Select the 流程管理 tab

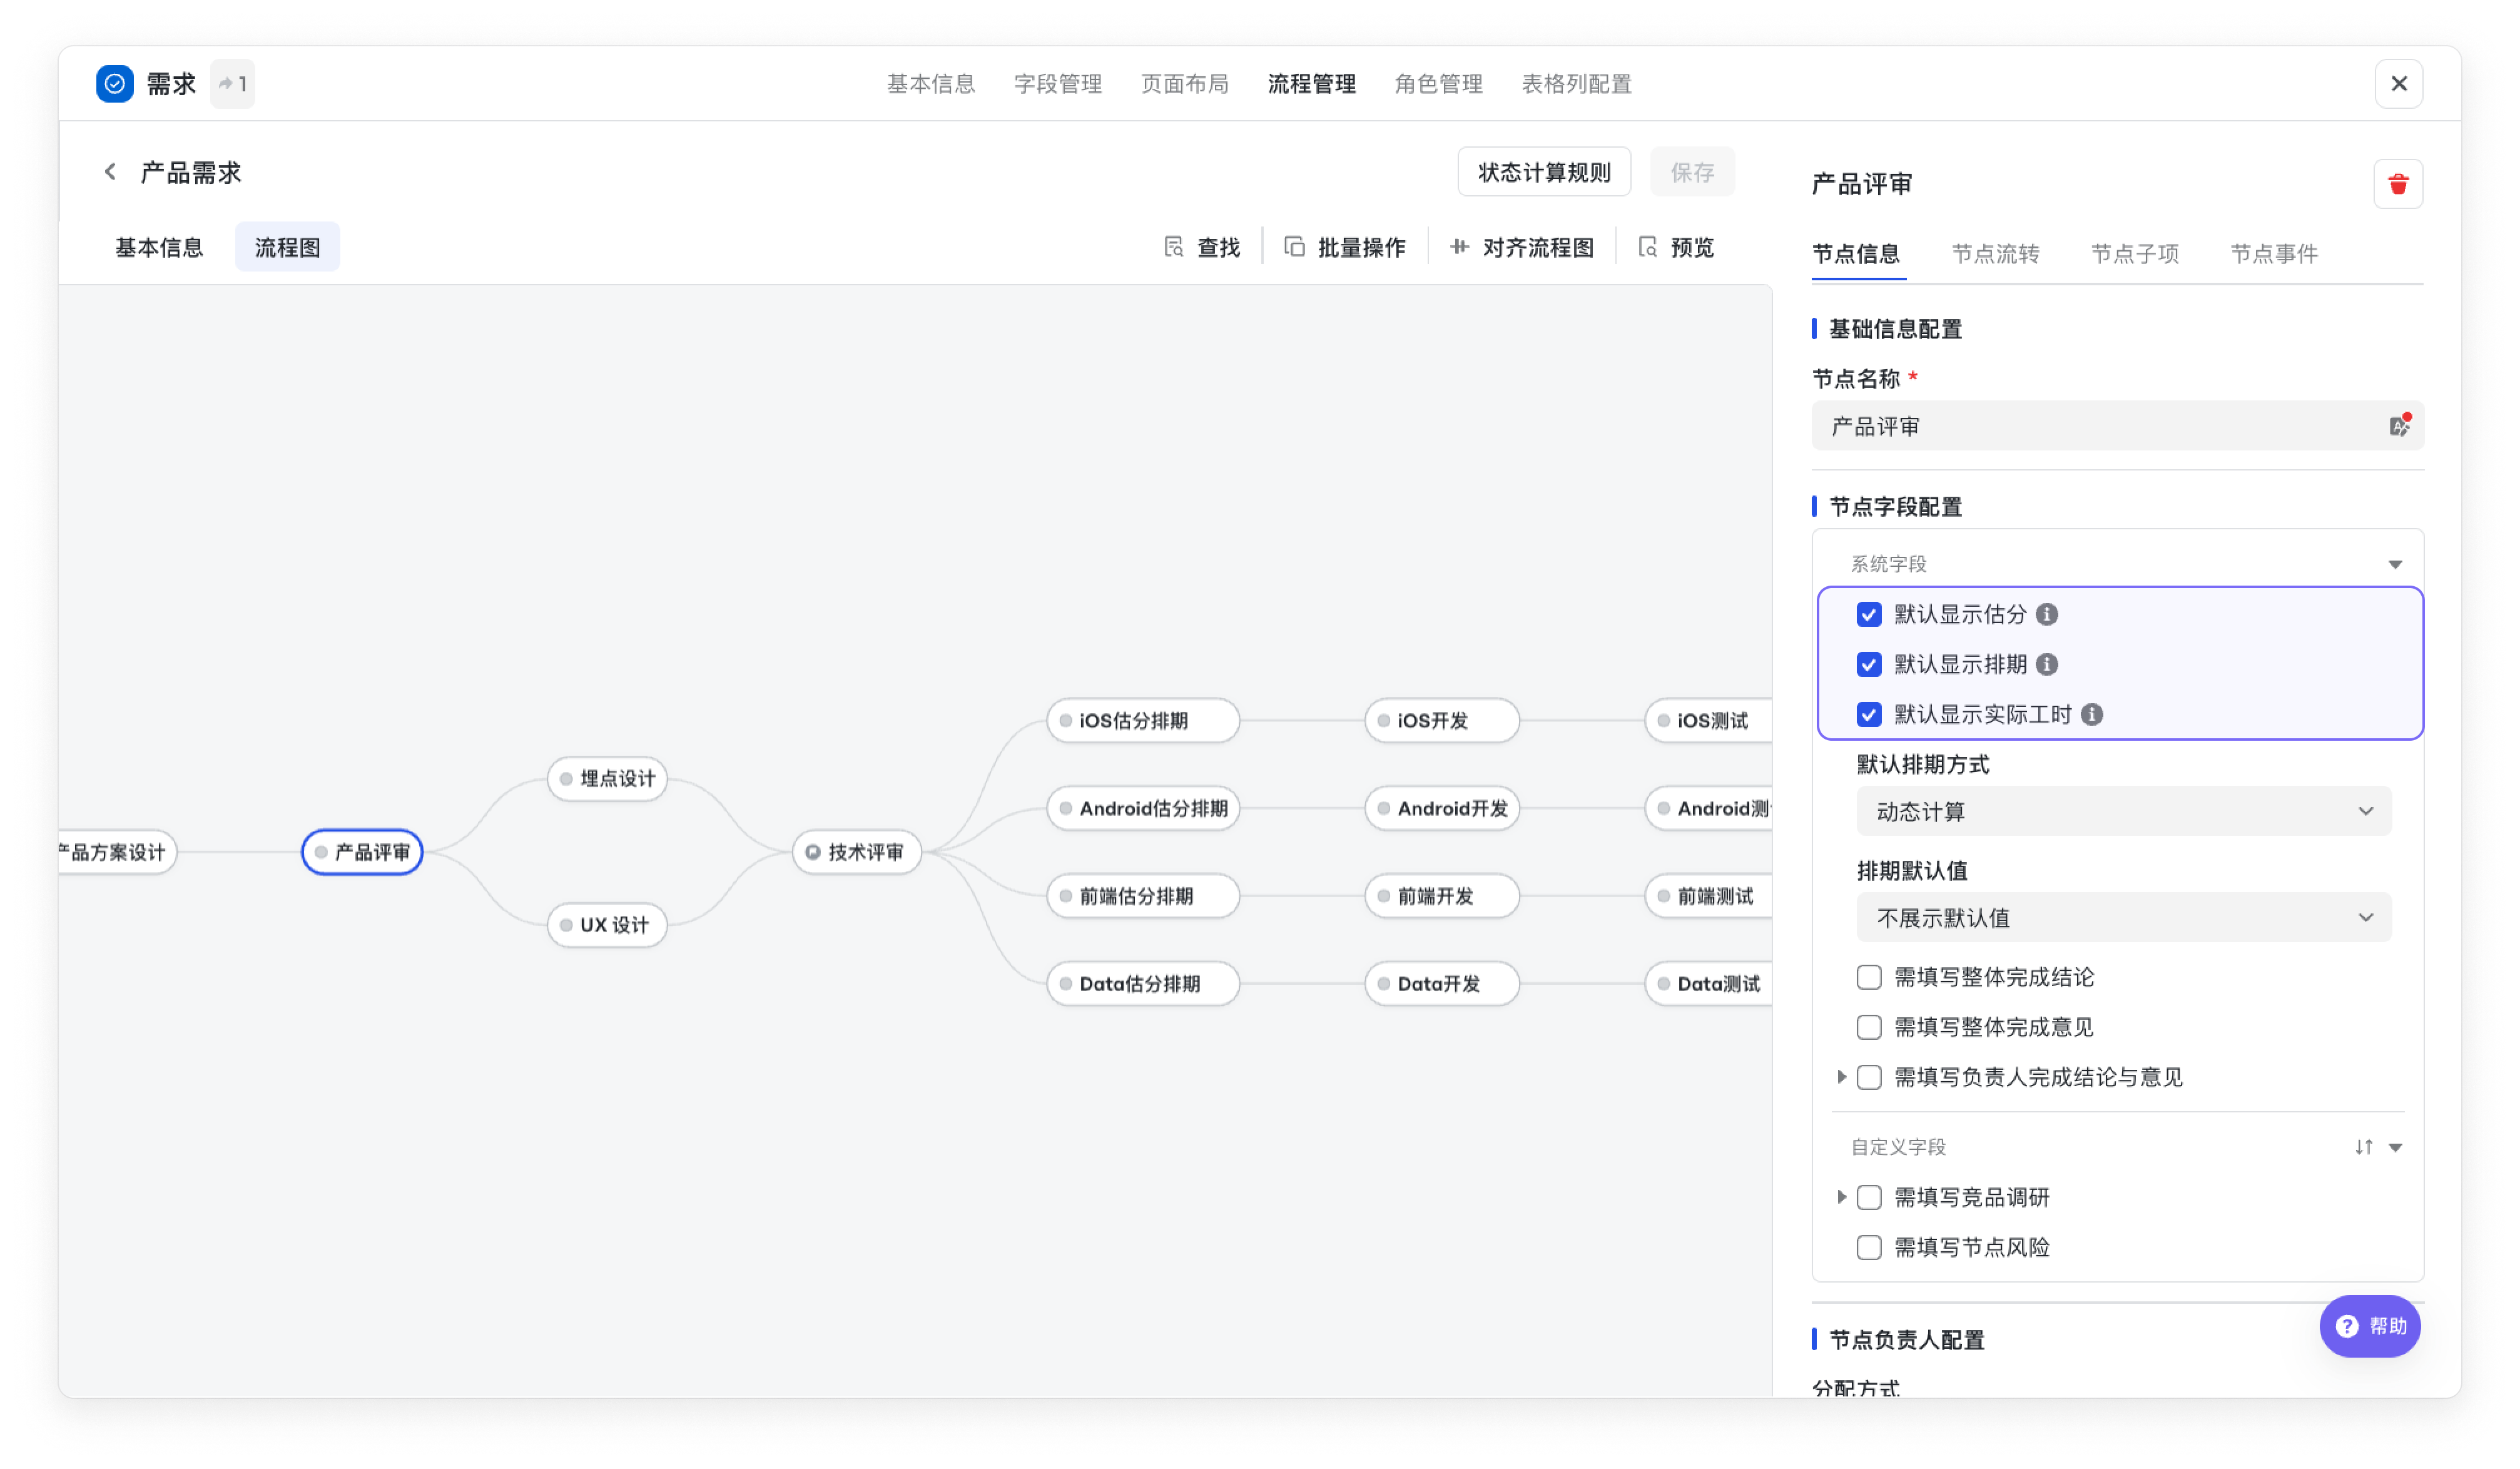(x=1311, y=84)
